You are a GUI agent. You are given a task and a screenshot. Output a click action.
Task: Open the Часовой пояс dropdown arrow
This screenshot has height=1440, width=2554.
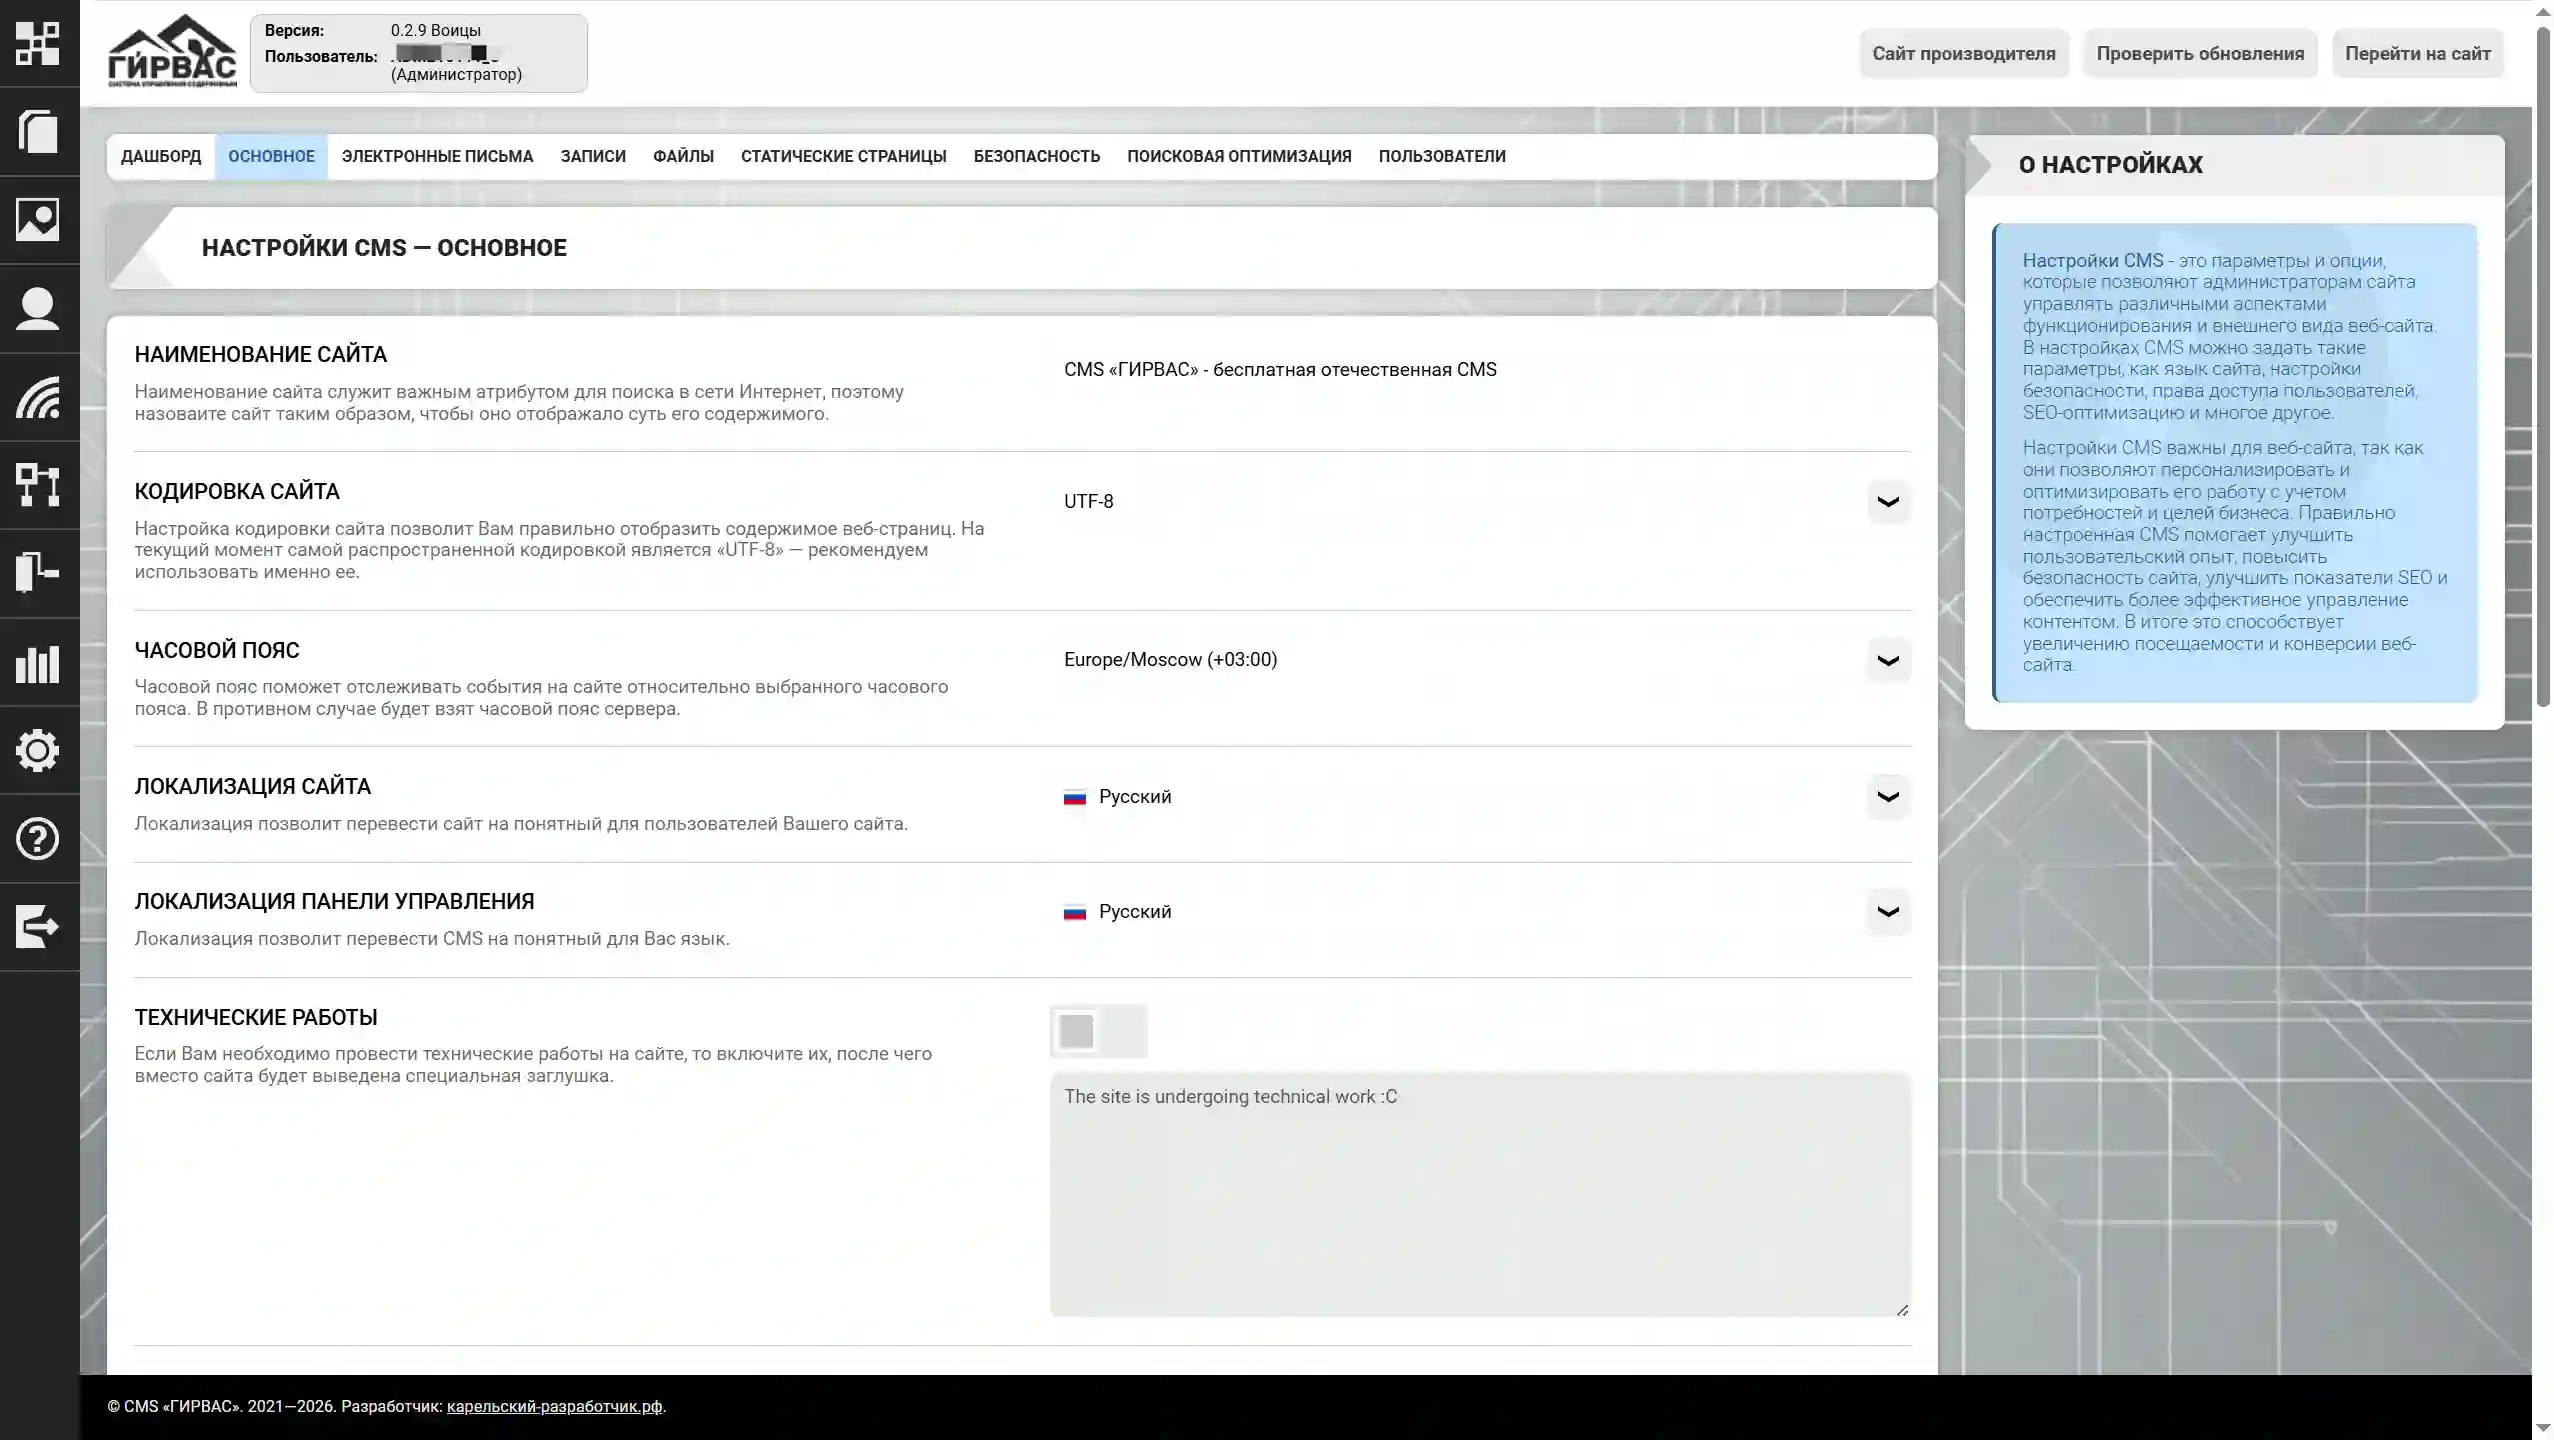tap(1887, 660)
